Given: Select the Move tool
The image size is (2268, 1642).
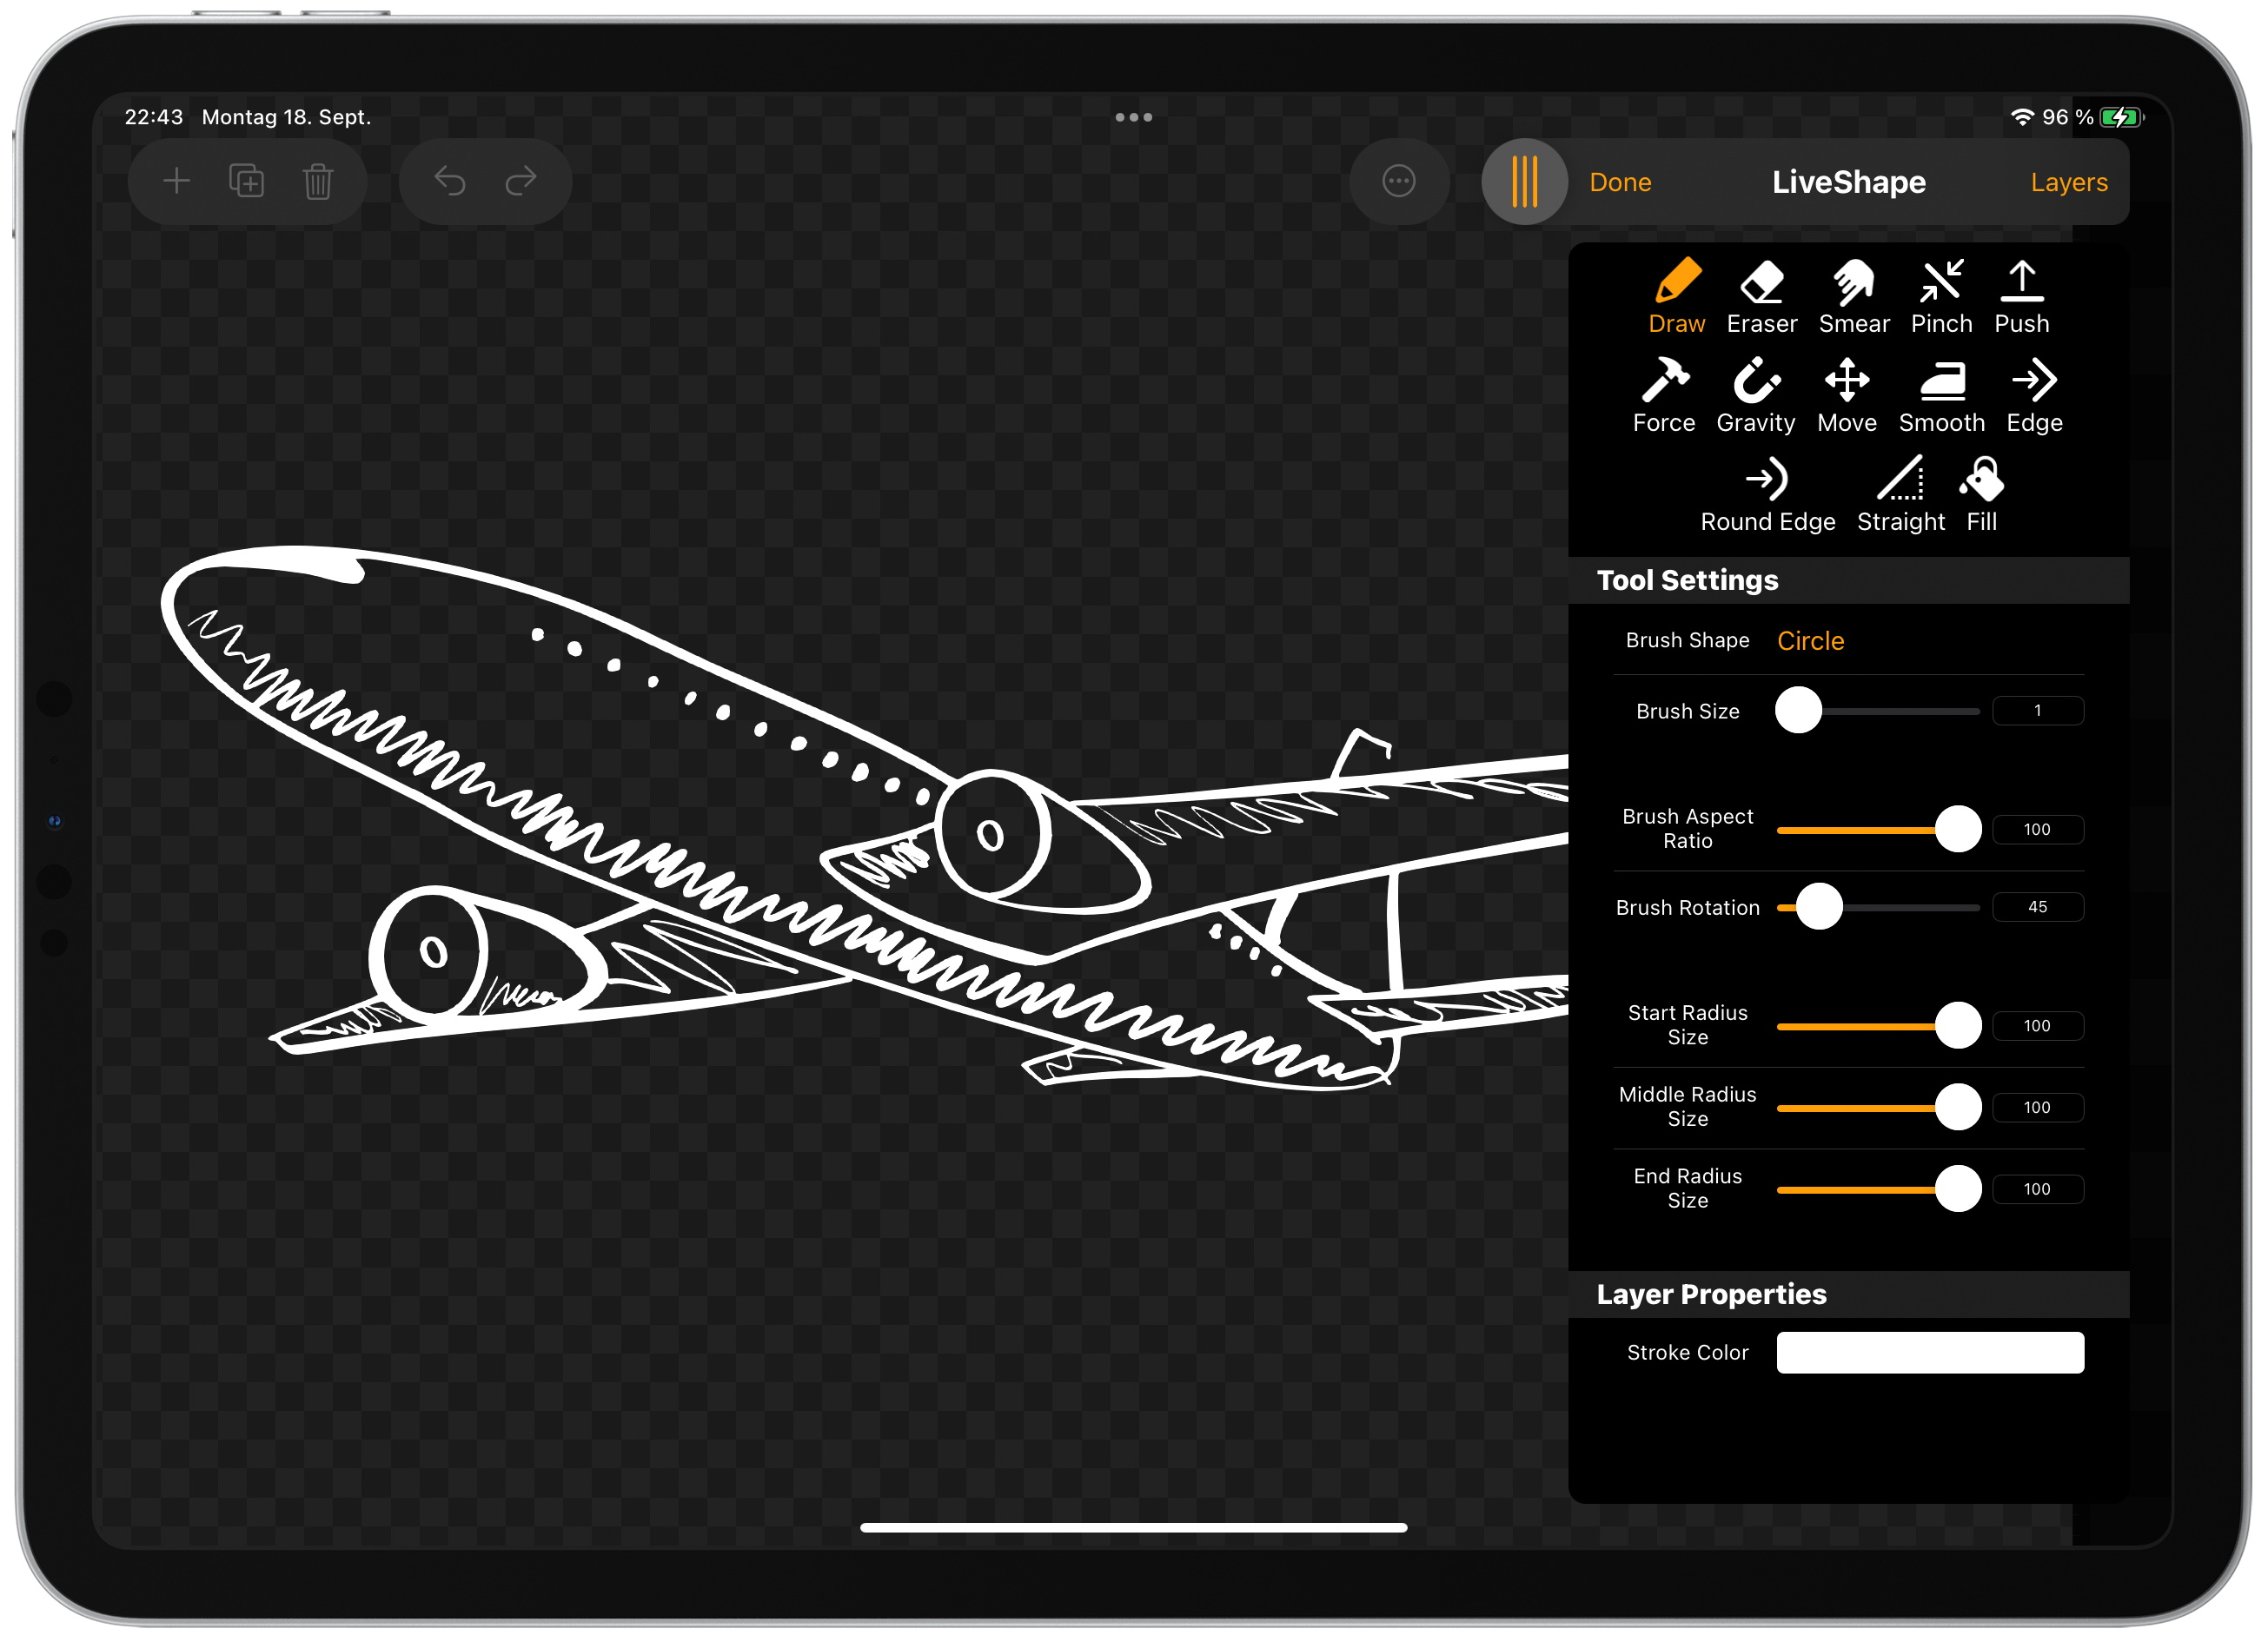Looking at the screenshot, I should click(x=1846, y=395).
